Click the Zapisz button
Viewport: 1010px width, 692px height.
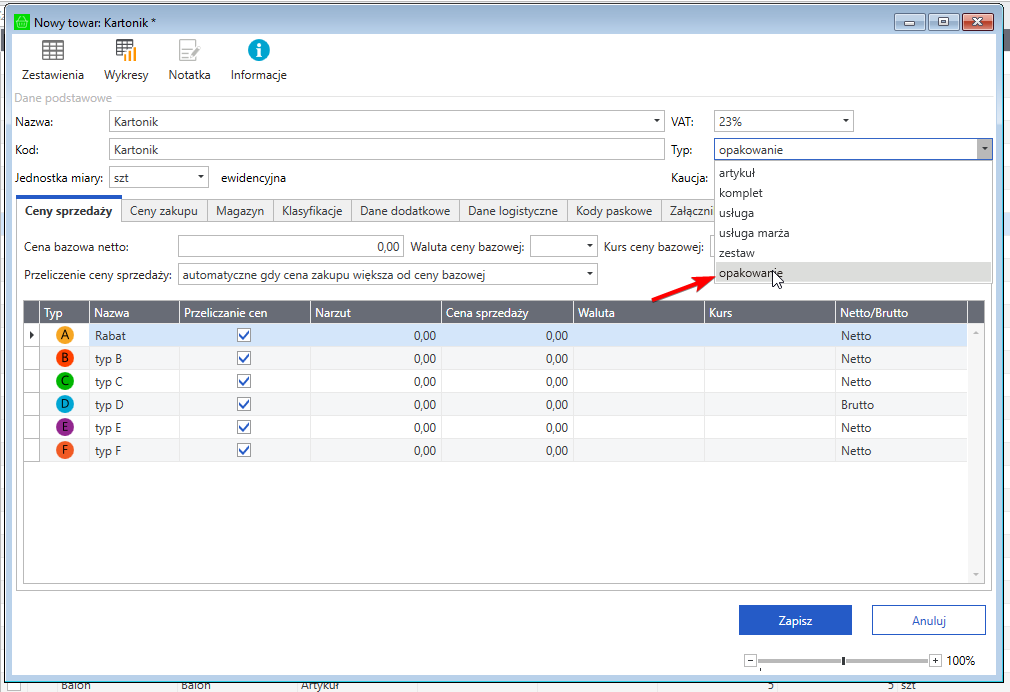[x=795, y=620]
